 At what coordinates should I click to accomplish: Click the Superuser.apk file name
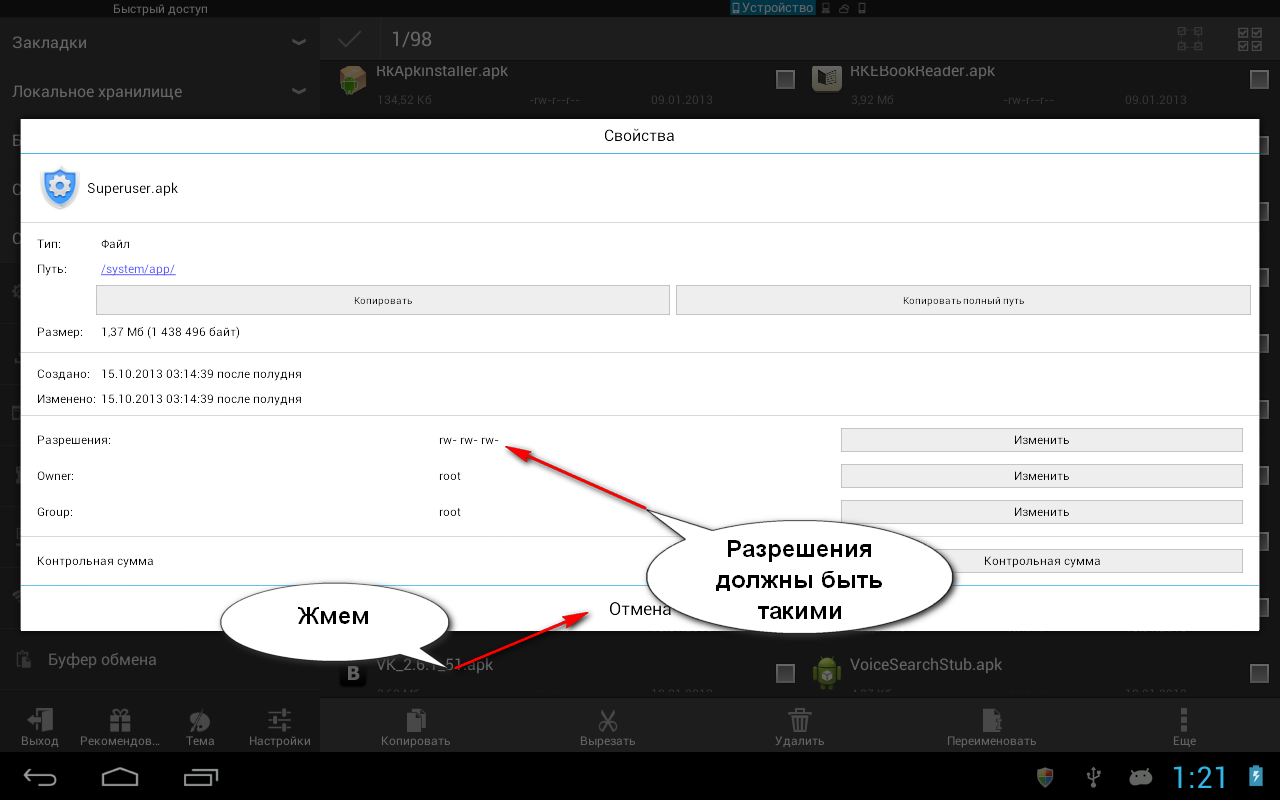click(x=132, y=188)
